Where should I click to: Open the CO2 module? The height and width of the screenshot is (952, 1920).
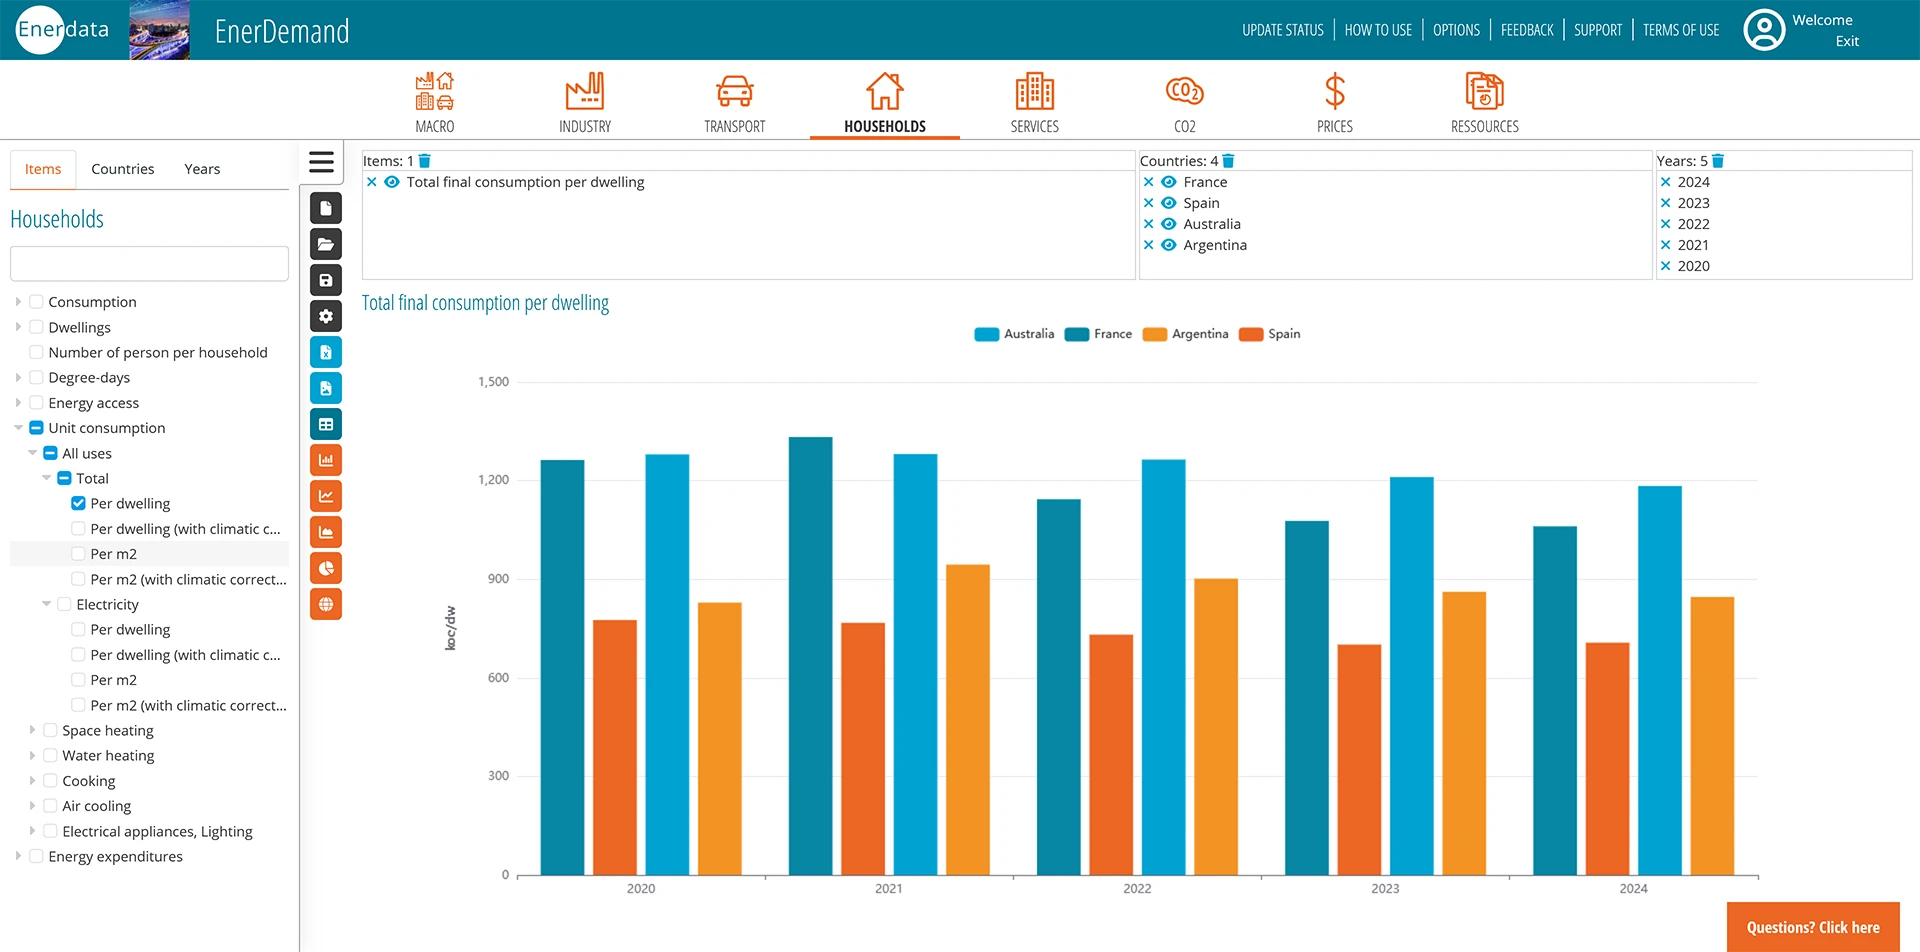[x=1184, y=100]
